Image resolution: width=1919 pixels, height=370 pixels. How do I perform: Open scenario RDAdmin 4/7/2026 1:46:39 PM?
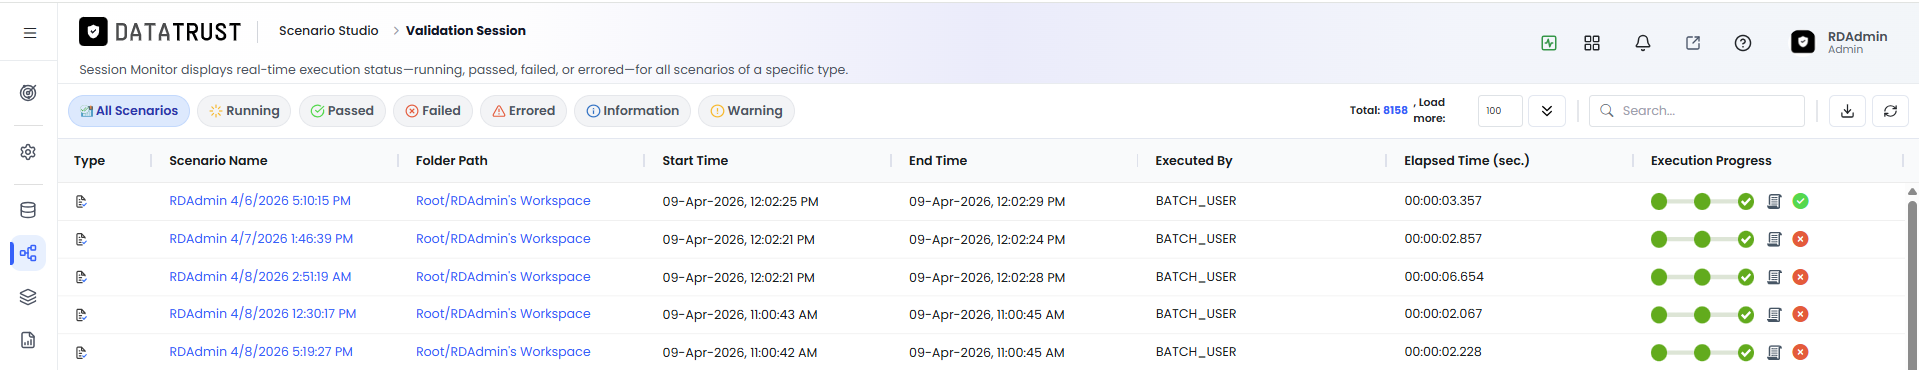point(261,239)
